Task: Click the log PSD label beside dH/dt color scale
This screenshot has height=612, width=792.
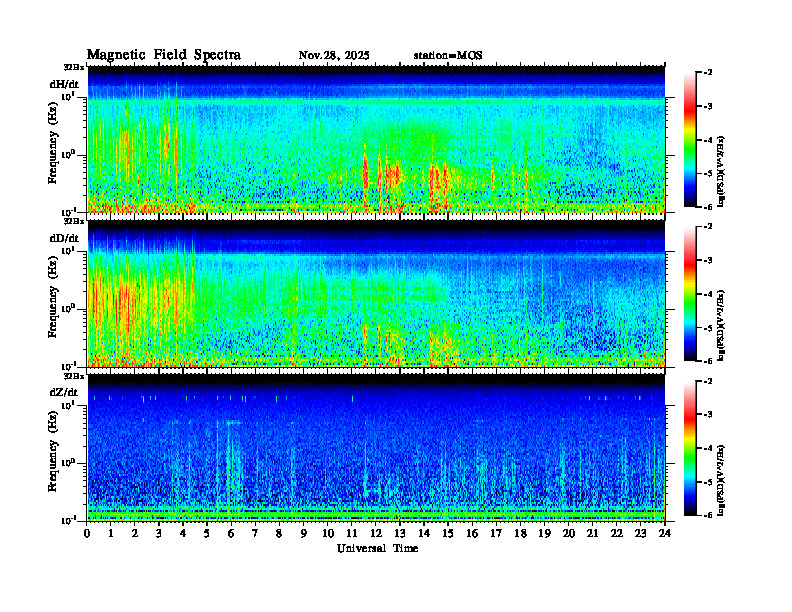Action: pos(722,172)
